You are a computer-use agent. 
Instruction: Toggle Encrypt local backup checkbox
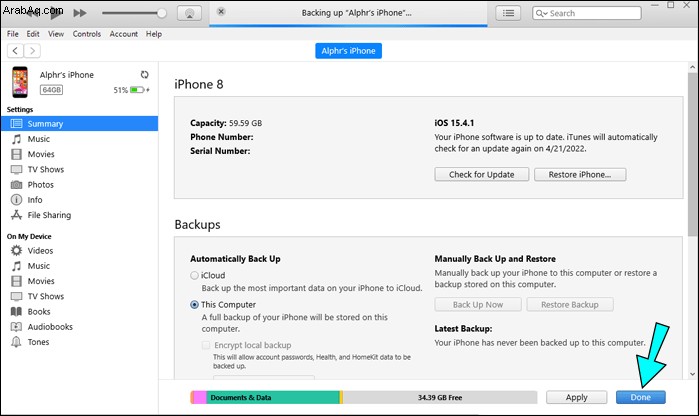point(207,345)
